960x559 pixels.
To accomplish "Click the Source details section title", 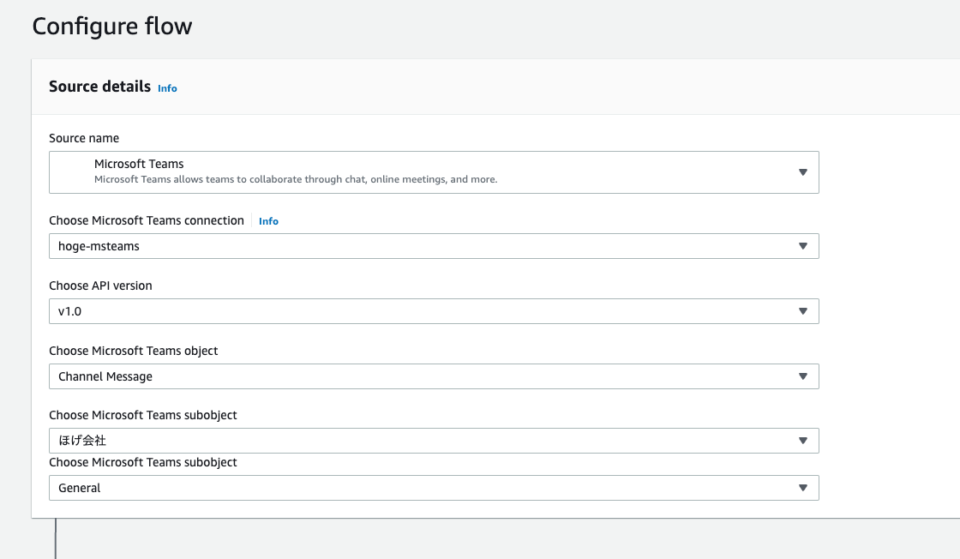I will (100, 86).
